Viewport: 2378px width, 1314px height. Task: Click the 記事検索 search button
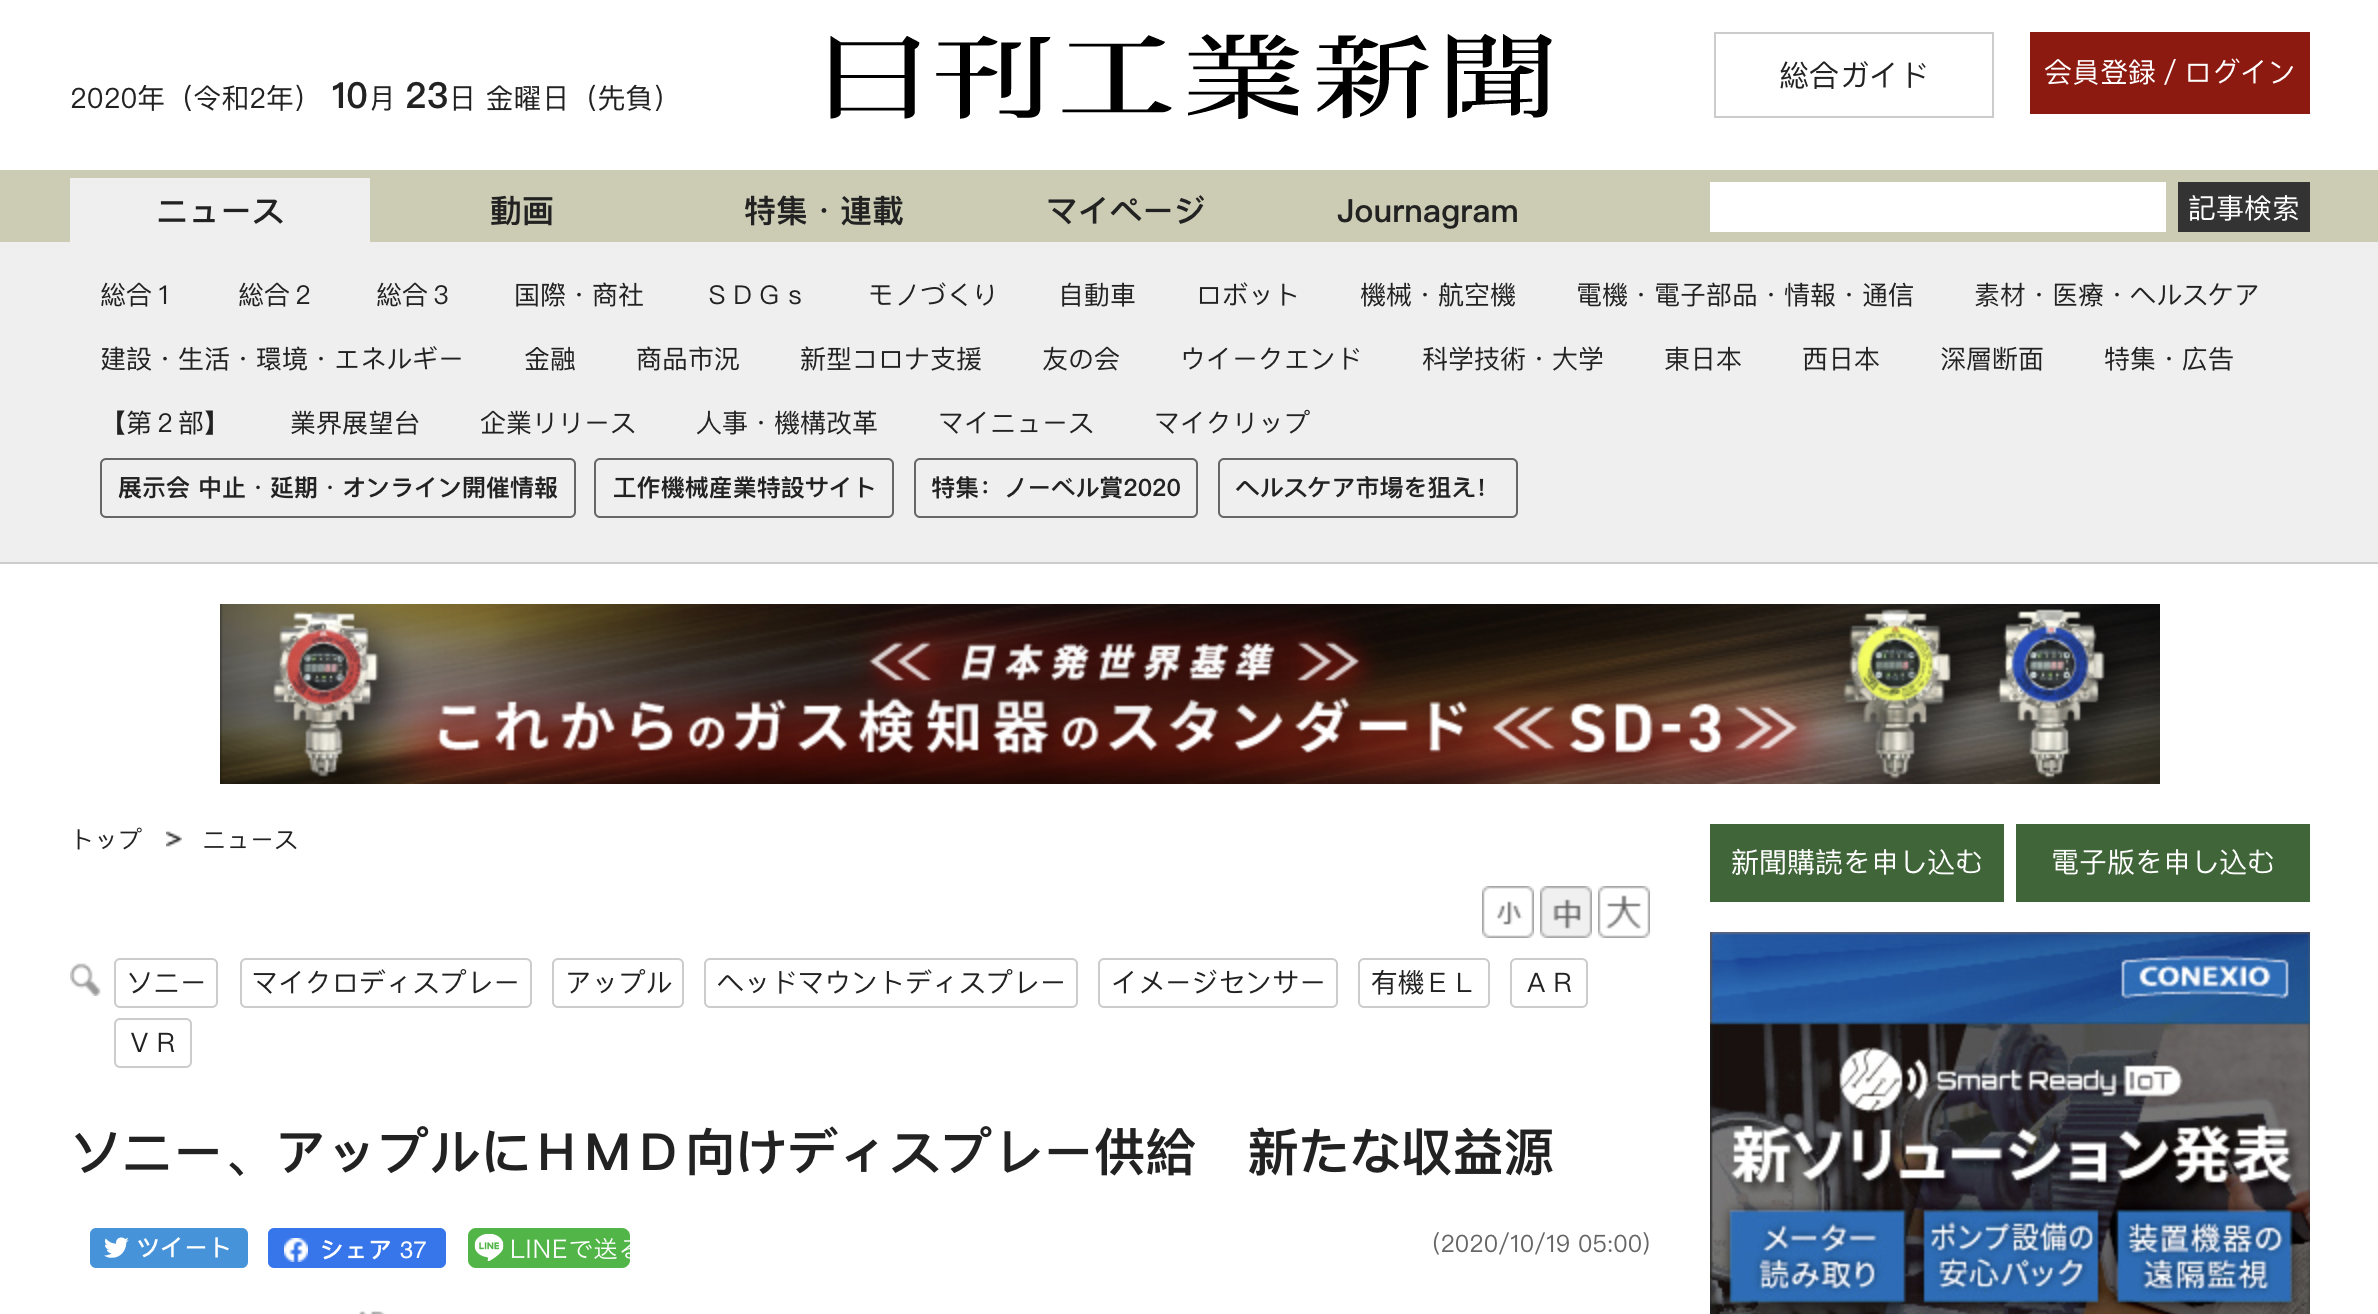[x=2243, y=207]
